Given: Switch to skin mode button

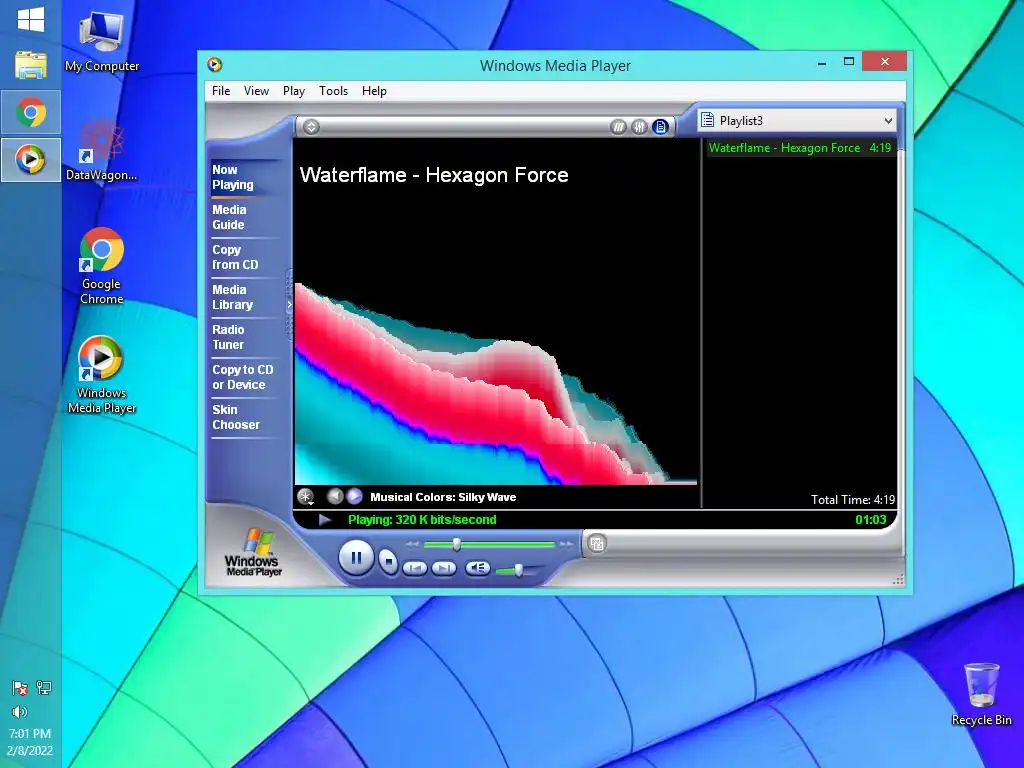Looking at the screenshot, I should [x=597, y=543].
